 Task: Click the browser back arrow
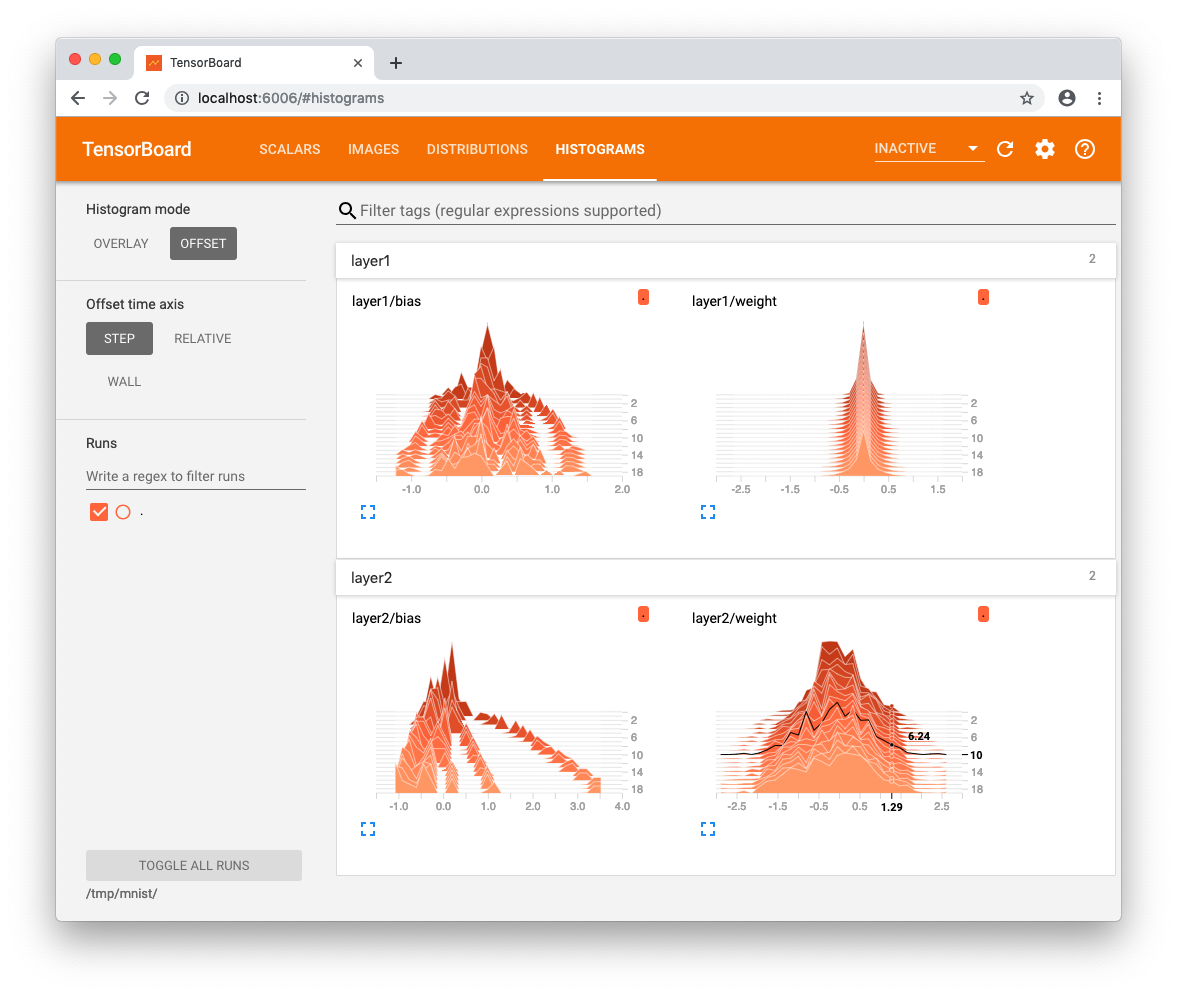click(78, 98)
